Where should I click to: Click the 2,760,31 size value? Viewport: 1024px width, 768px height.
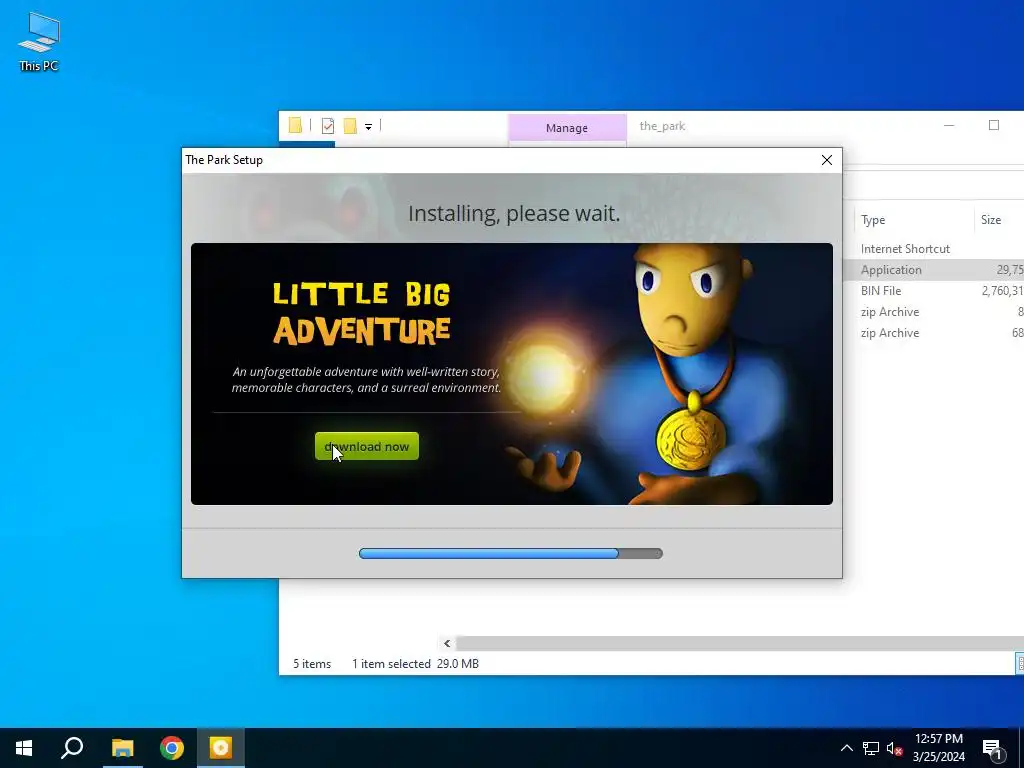[x=1002, y=291]
